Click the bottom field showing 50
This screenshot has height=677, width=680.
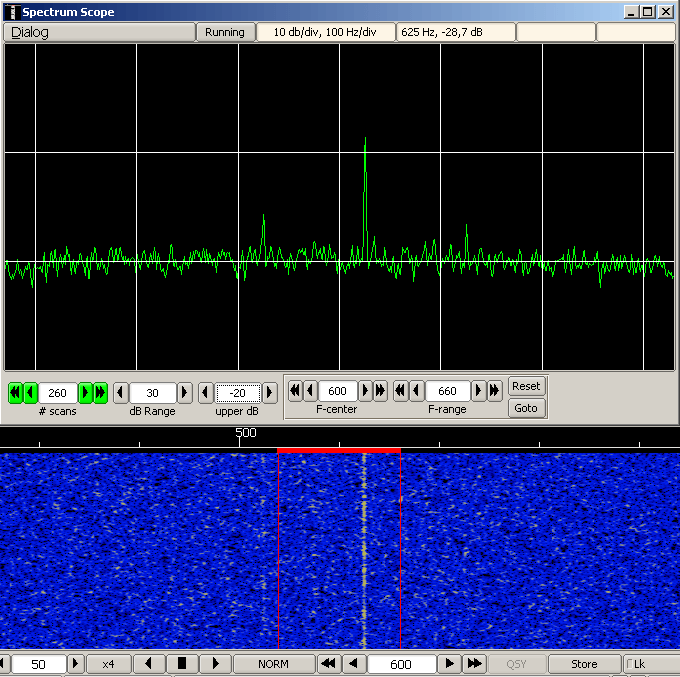(39, 664)
